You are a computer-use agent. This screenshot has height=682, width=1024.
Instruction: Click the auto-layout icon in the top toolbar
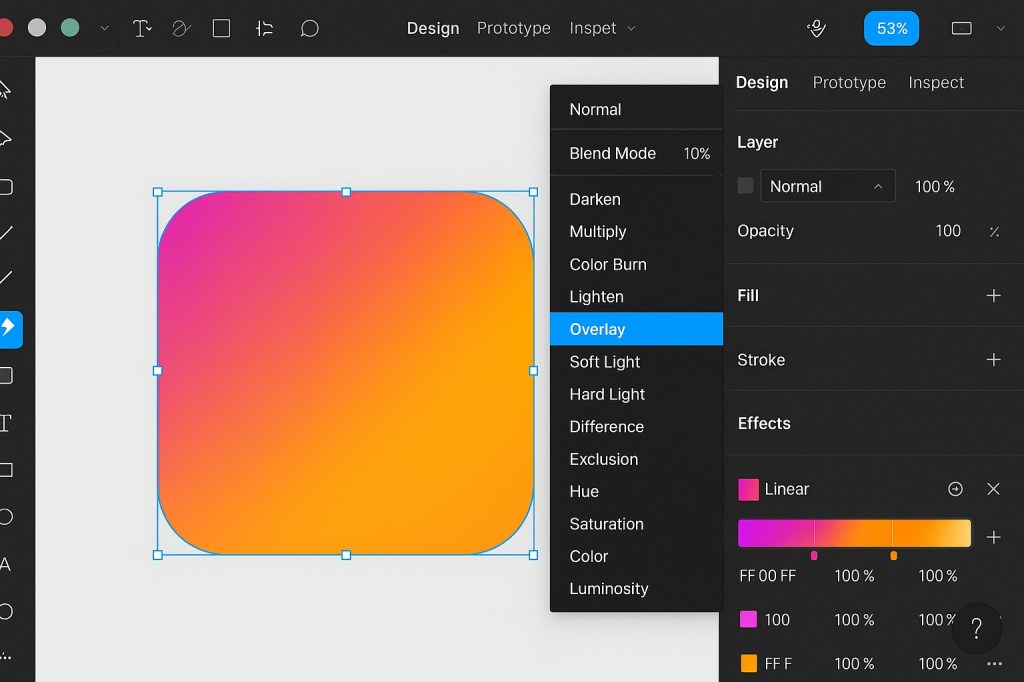coord(265,29)
